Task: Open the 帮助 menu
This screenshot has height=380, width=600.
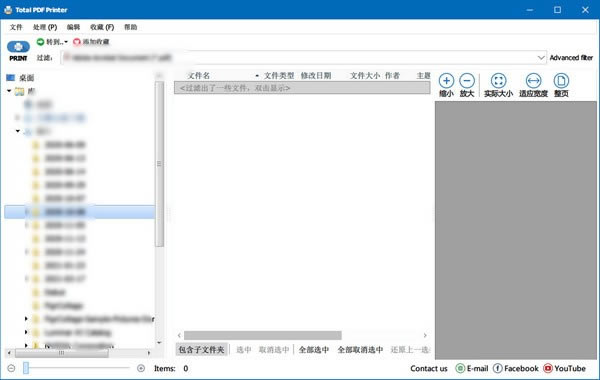Action: point(130,27)
